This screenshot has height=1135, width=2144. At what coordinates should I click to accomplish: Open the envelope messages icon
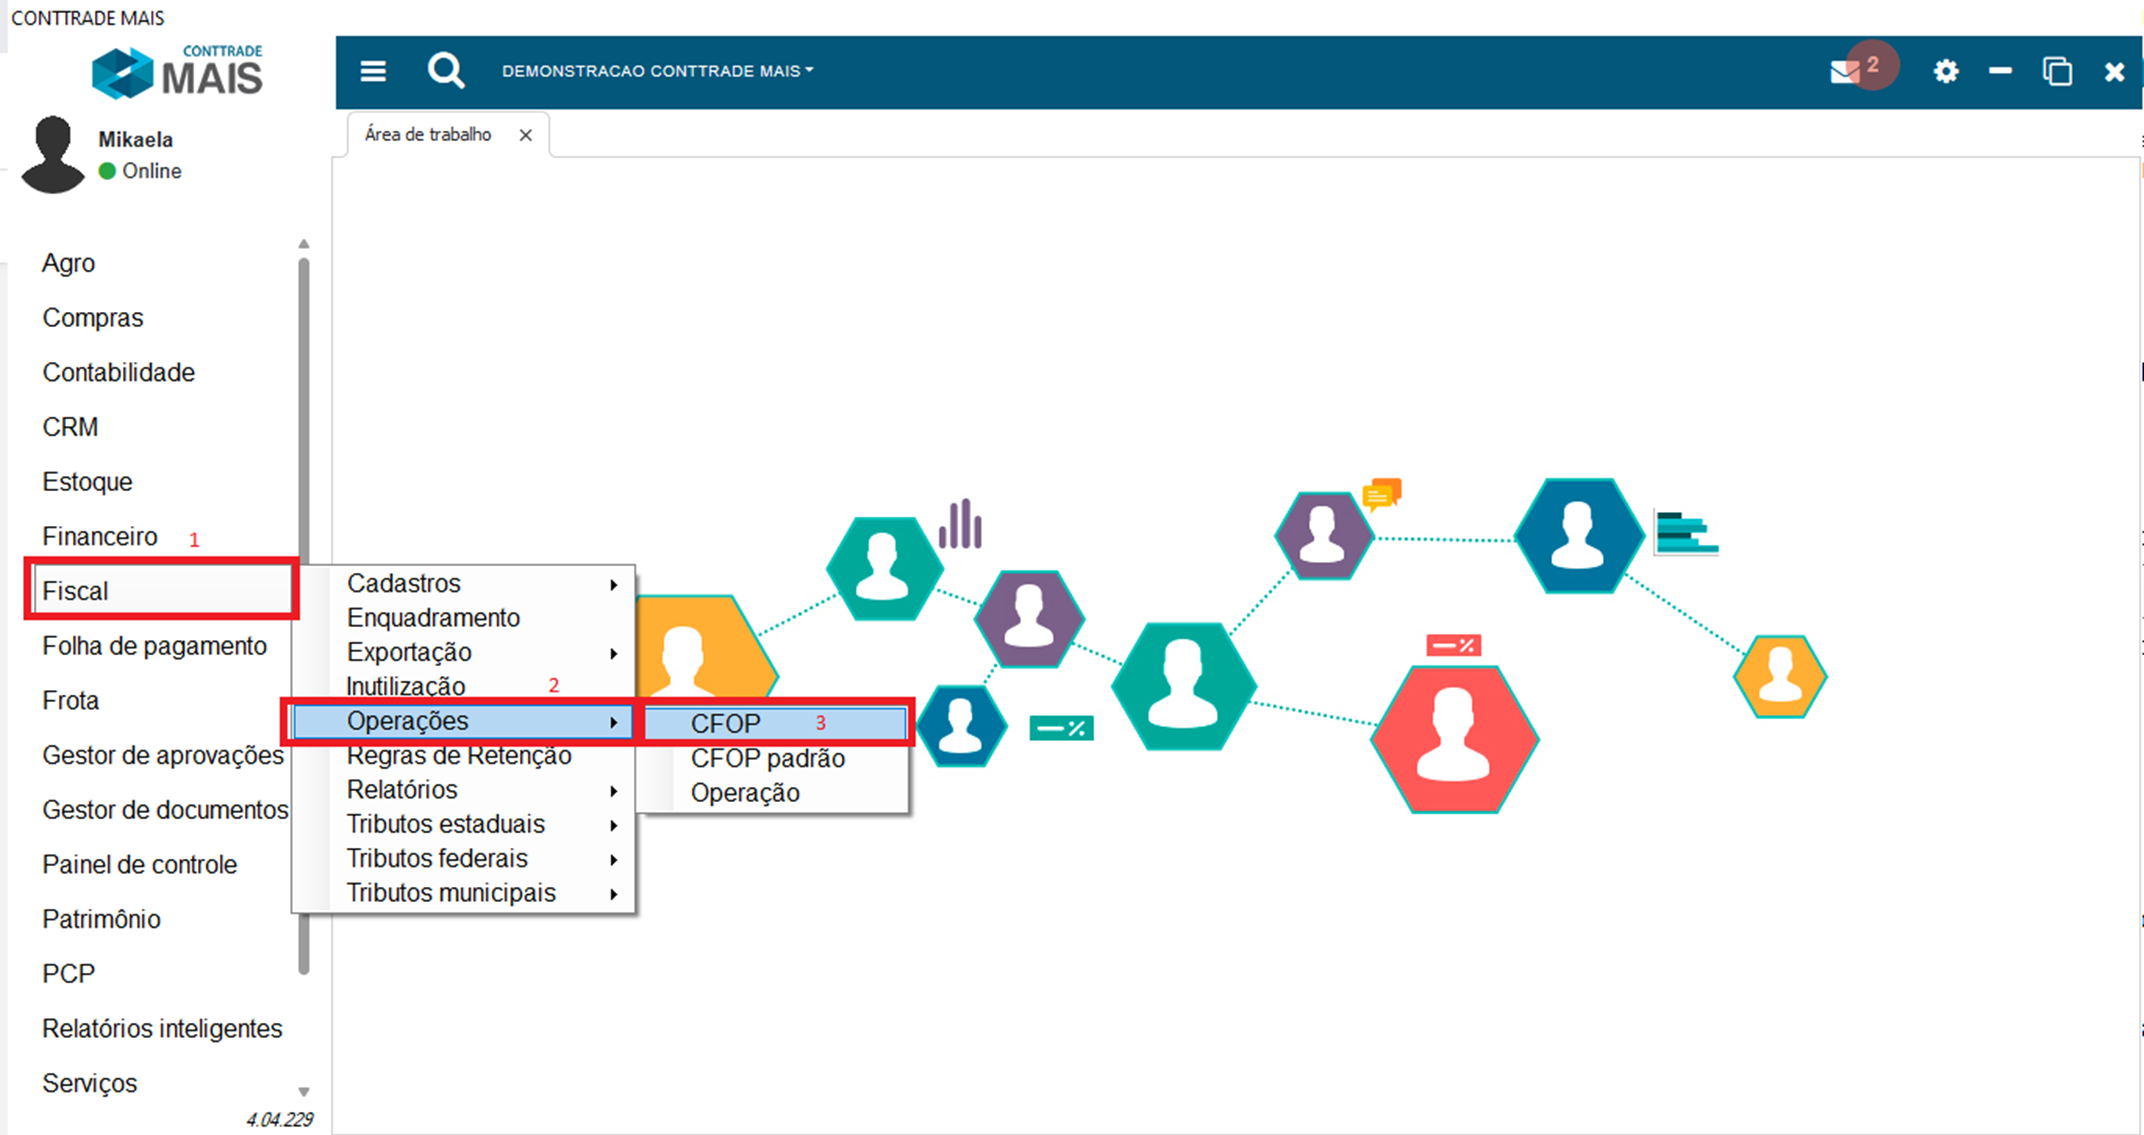(x=1845, y=72)
